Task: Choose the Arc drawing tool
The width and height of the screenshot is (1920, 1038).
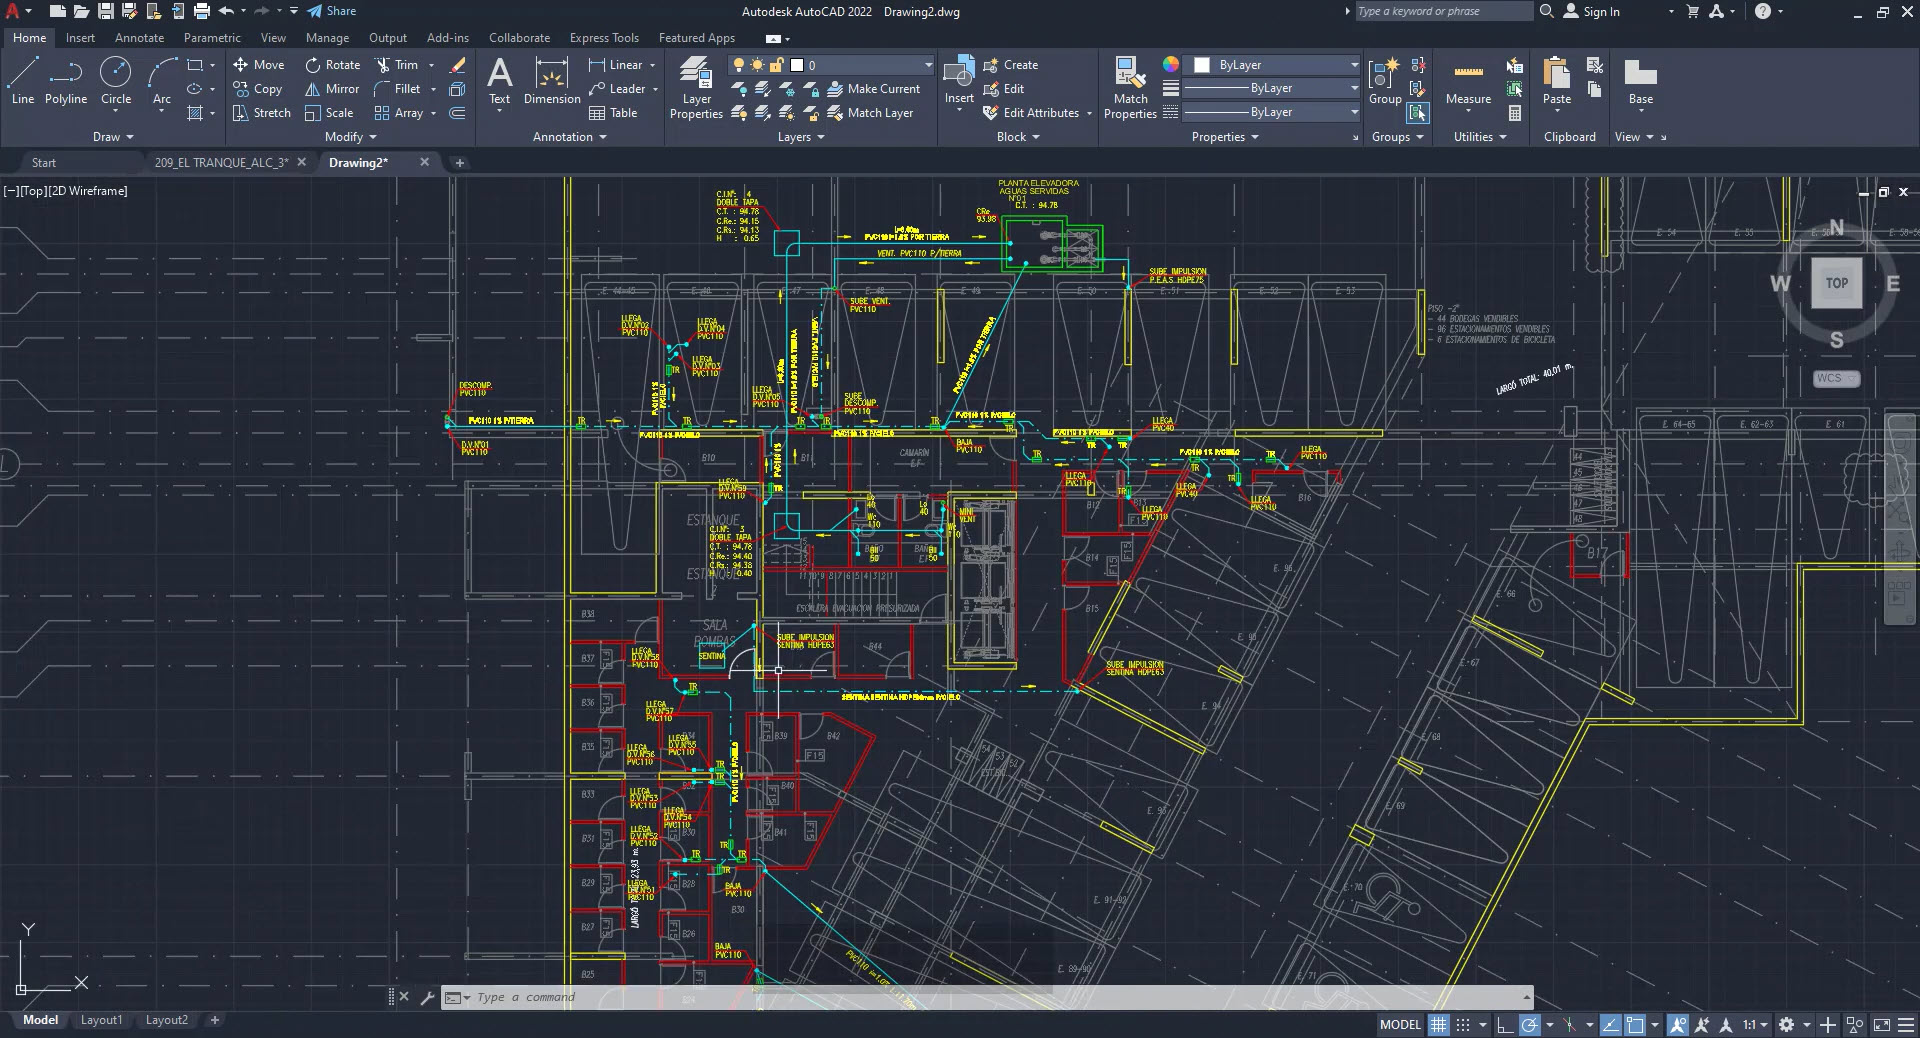Action: [162, 80]
